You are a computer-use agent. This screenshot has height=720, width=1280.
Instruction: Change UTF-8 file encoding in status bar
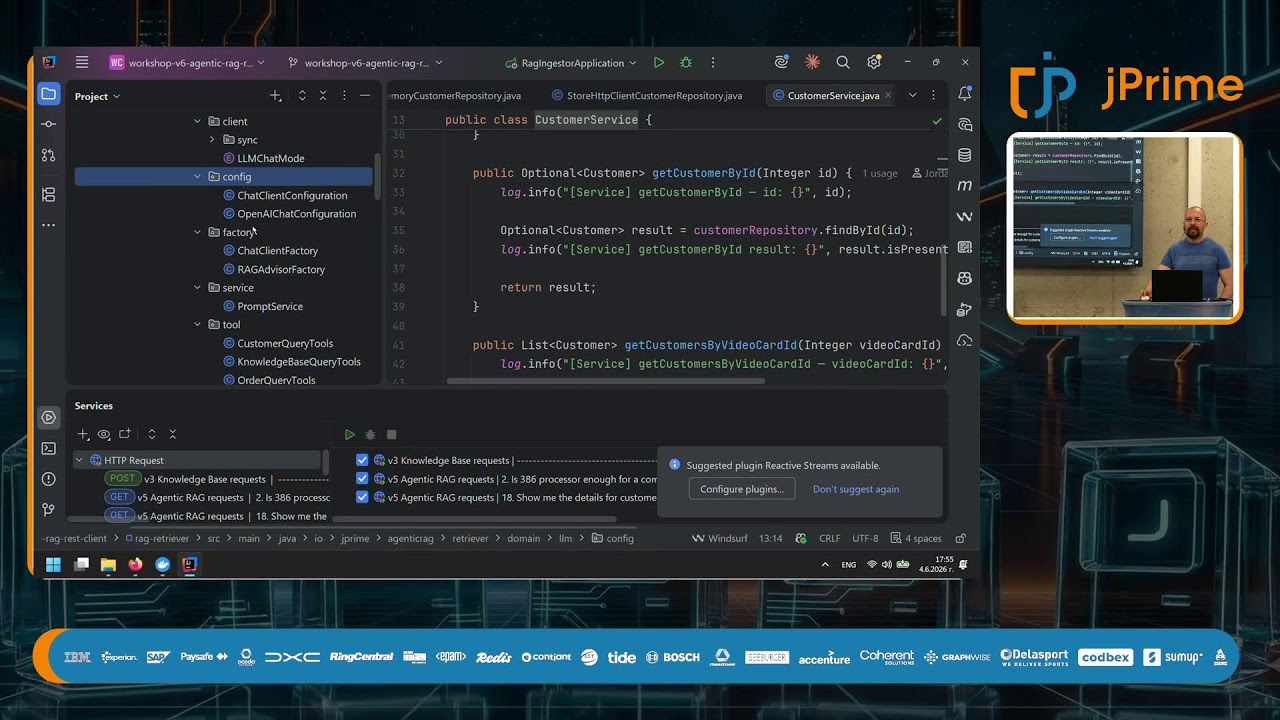[x=865, y=538]
